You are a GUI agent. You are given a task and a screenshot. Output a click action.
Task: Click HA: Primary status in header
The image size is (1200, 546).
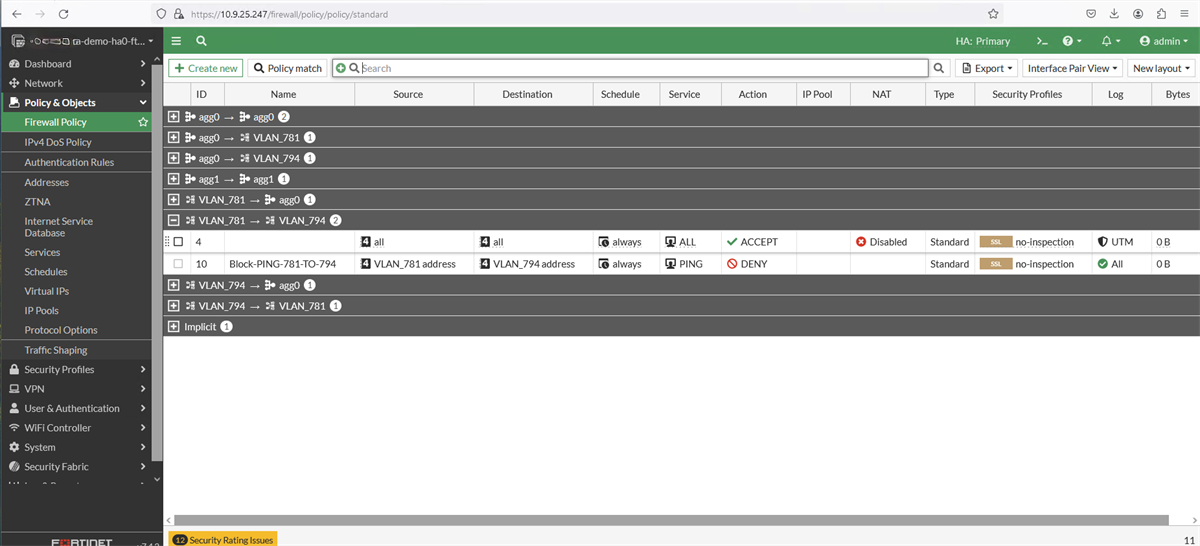tap(983, 41)
